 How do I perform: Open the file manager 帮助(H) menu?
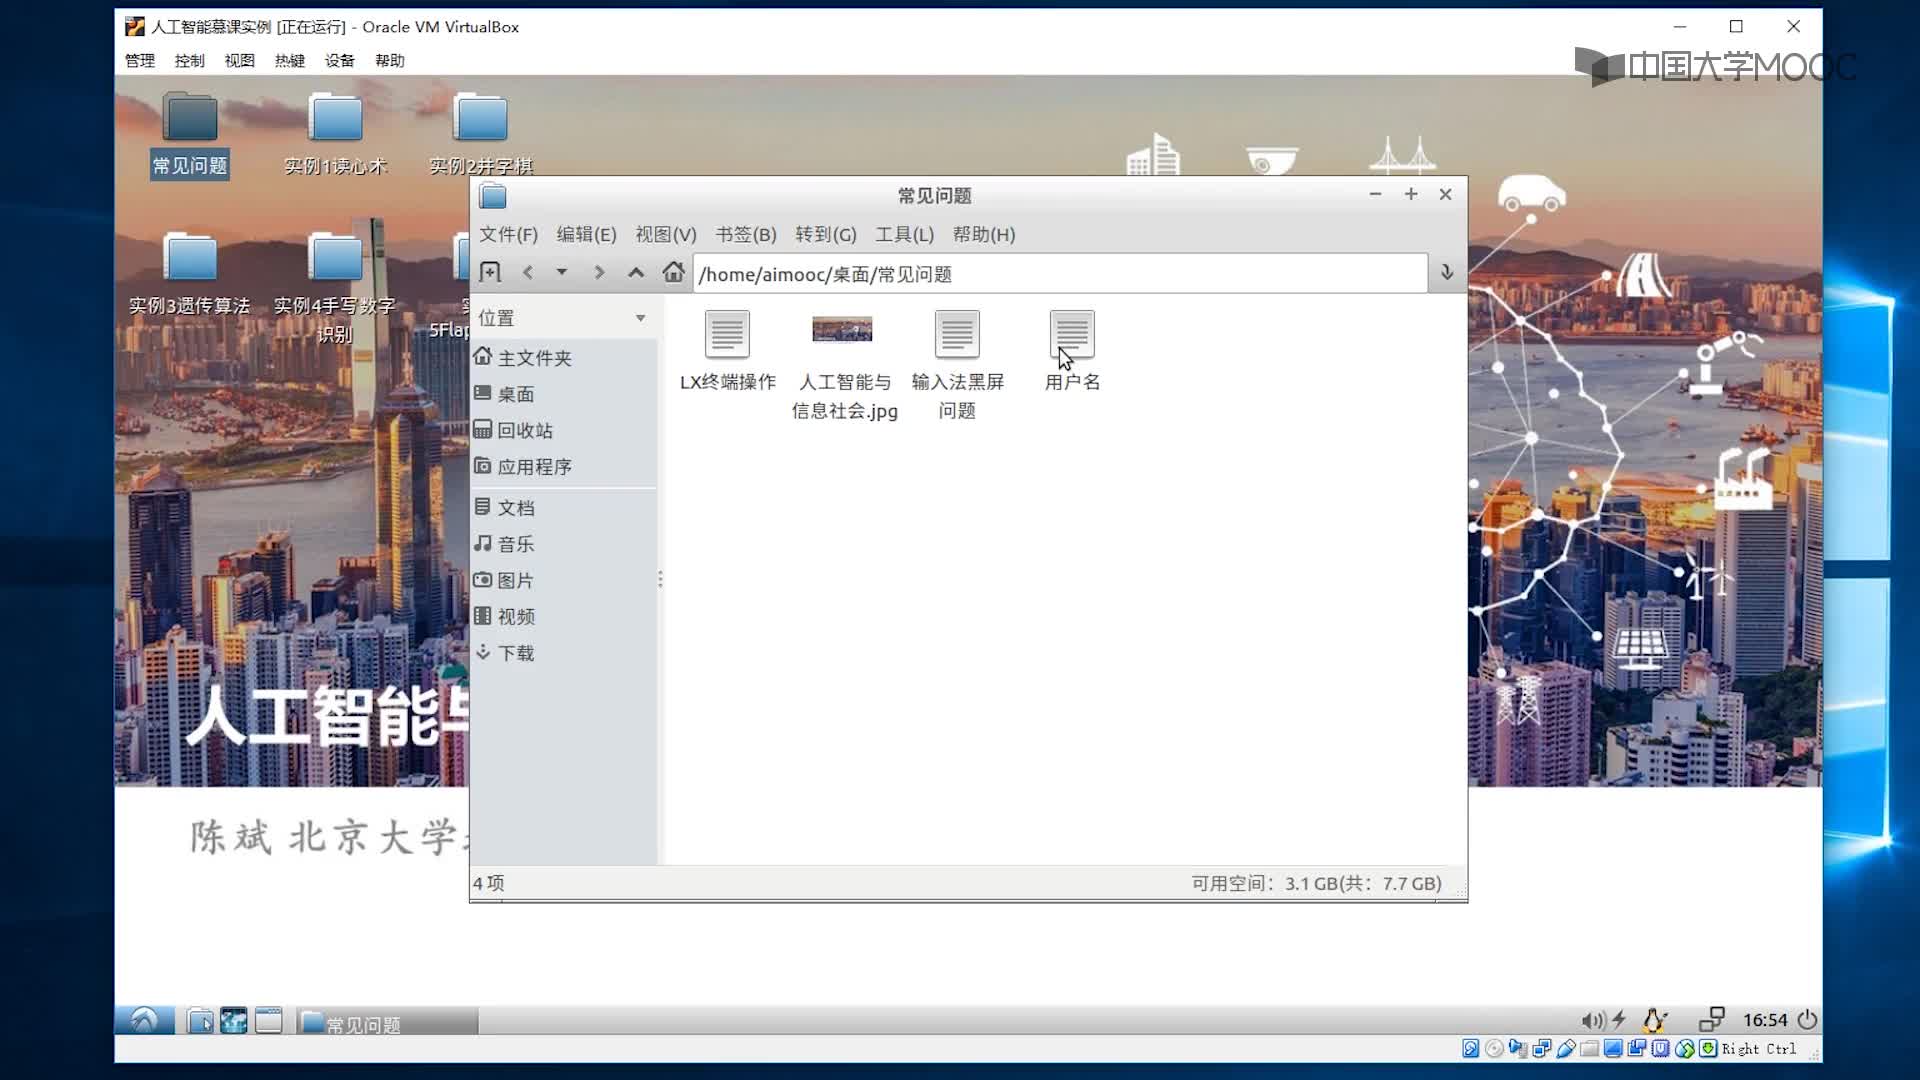[x=983, y=234]
